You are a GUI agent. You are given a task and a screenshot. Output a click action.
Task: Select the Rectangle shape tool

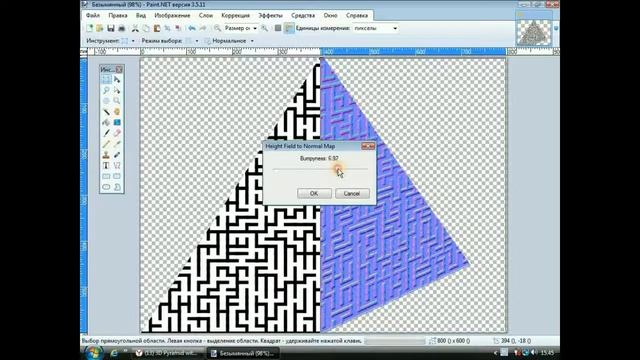(106, 176)
